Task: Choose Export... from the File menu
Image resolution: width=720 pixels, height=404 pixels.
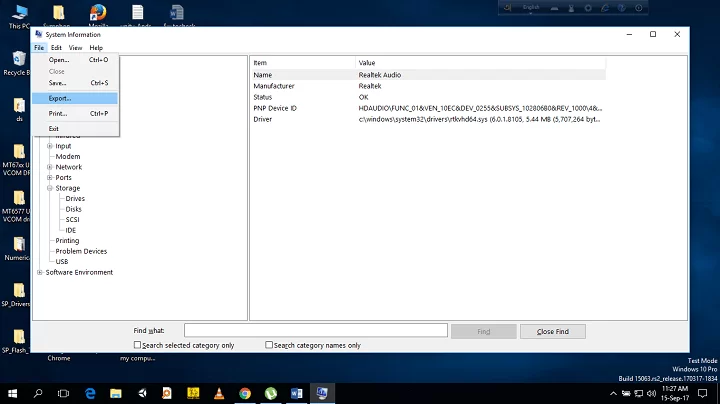Action: point(75,98)
